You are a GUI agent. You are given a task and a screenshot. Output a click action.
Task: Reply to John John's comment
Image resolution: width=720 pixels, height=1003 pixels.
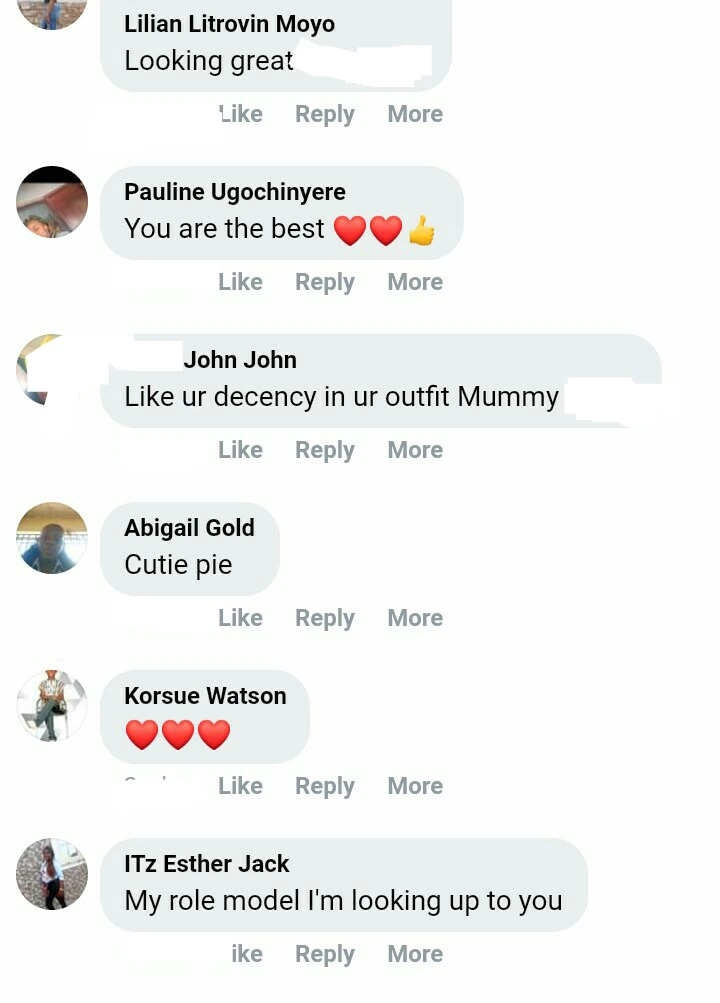point(325,450)
